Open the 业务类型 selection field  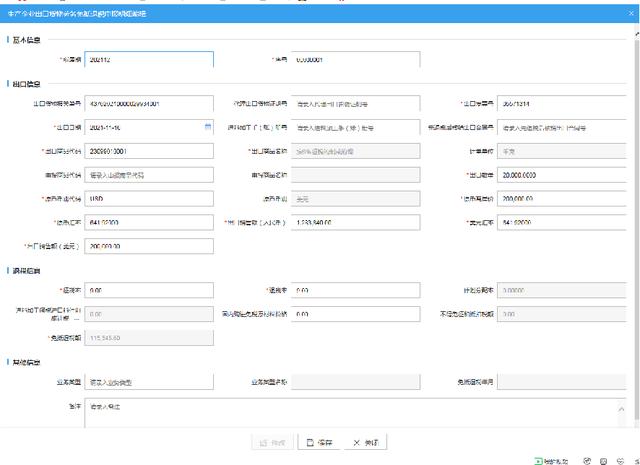coord(149,381)
